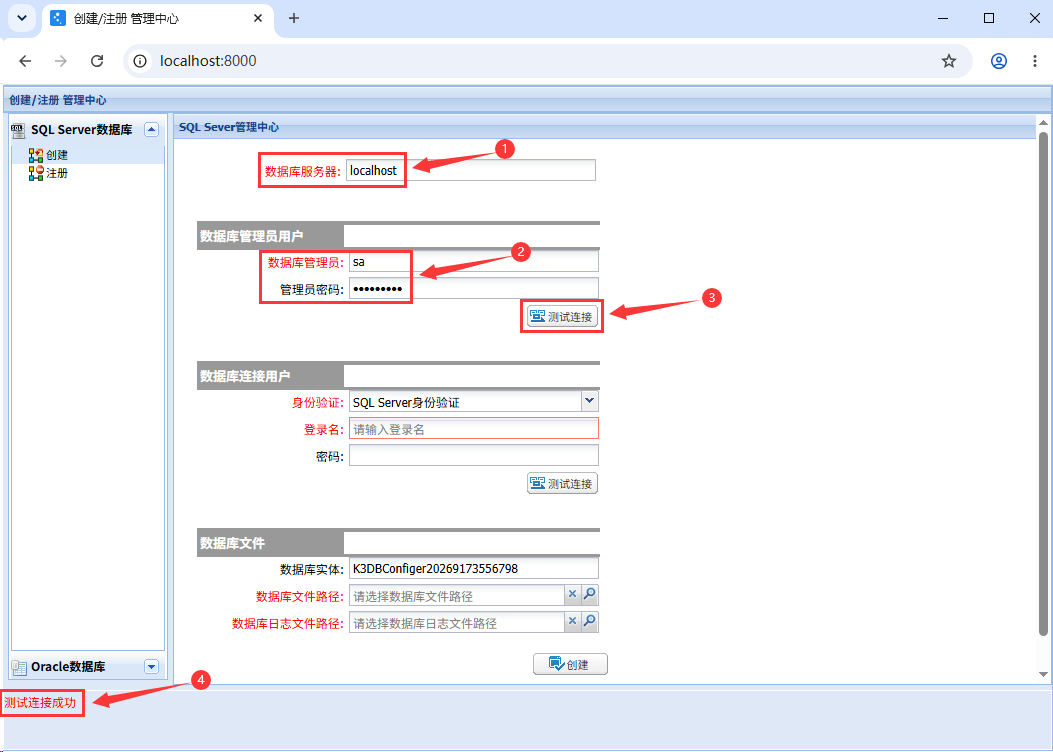Open the tab search chevron
The width and height of the screenshot is (1053, 752).
21,18
